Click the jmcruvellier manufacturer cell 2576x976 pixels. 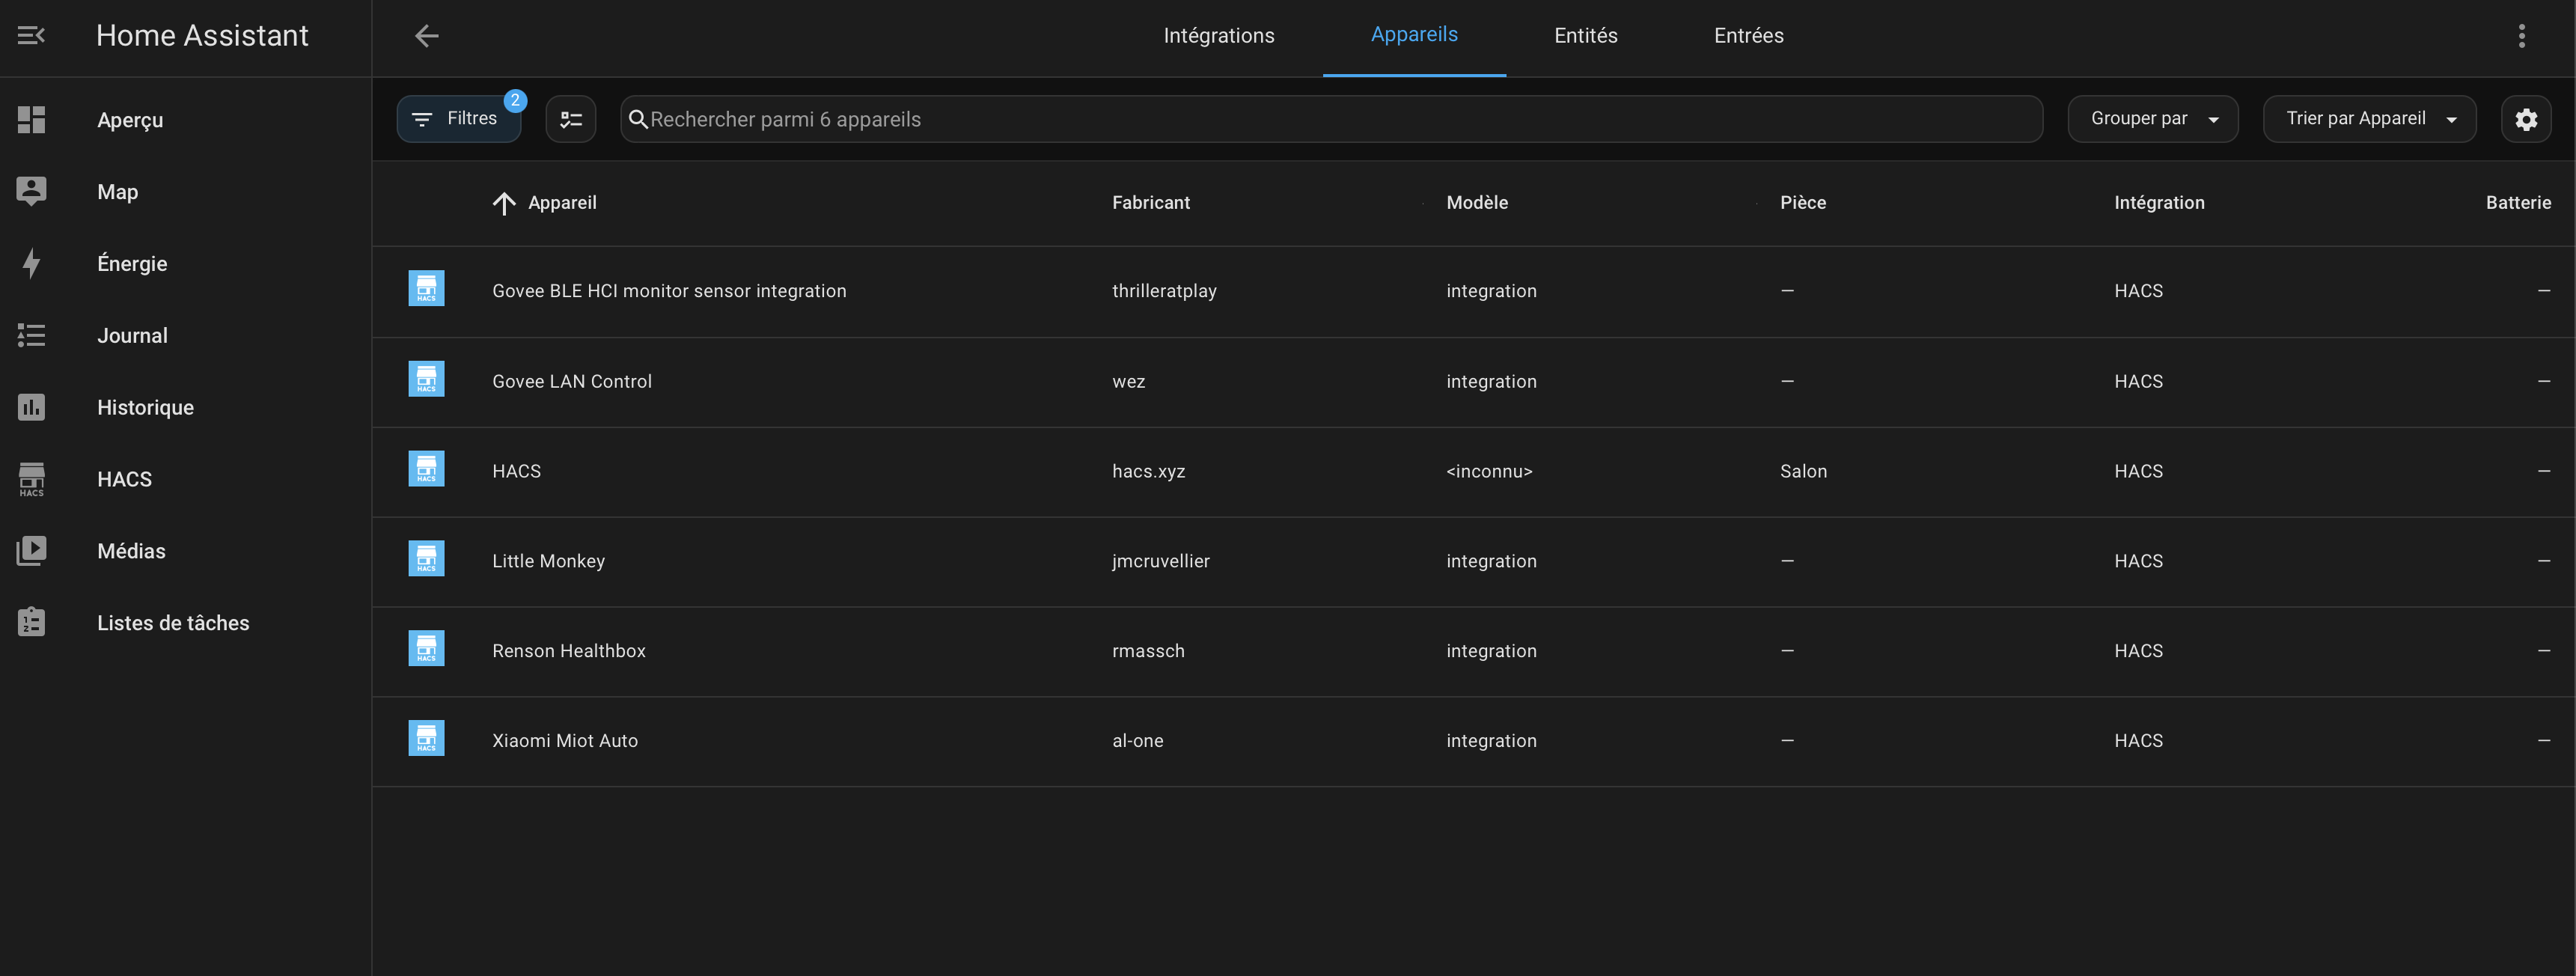[1161, 561]
